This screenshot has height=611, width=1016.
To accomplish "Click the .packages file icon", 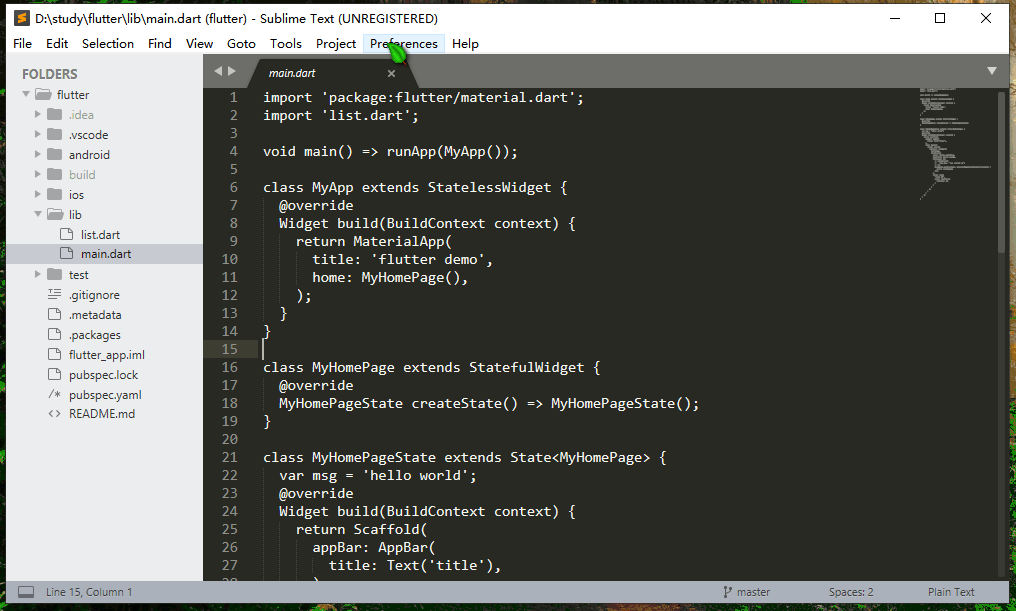I will (54, 334).
